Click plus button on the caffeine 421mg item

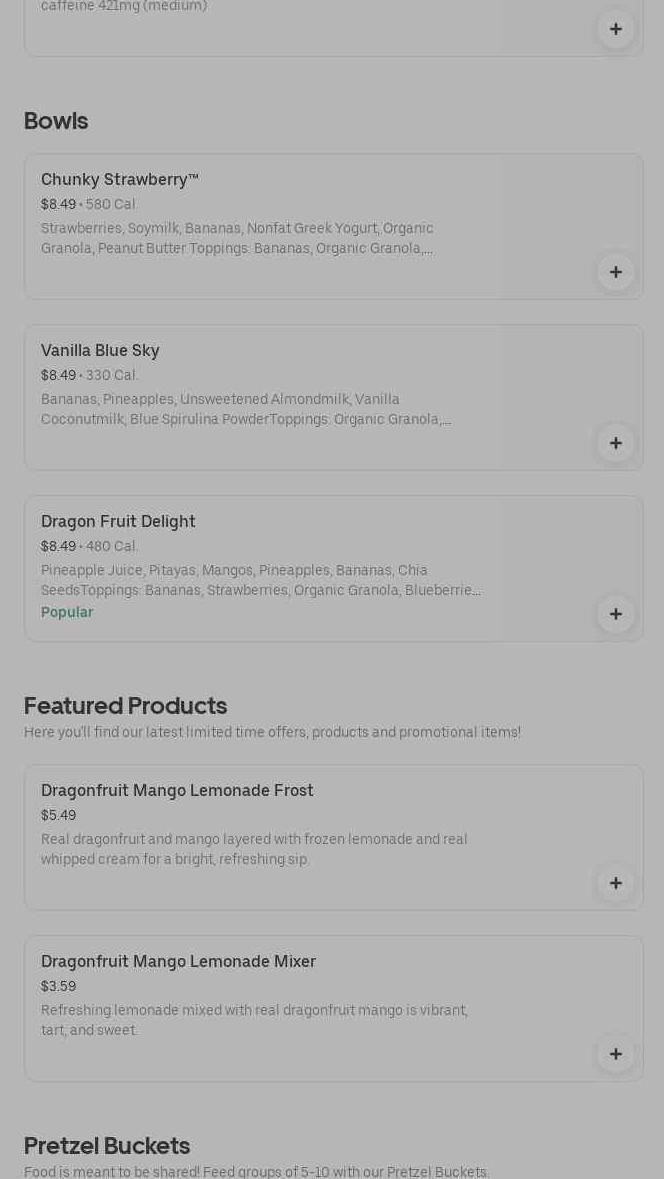[616, 29]
